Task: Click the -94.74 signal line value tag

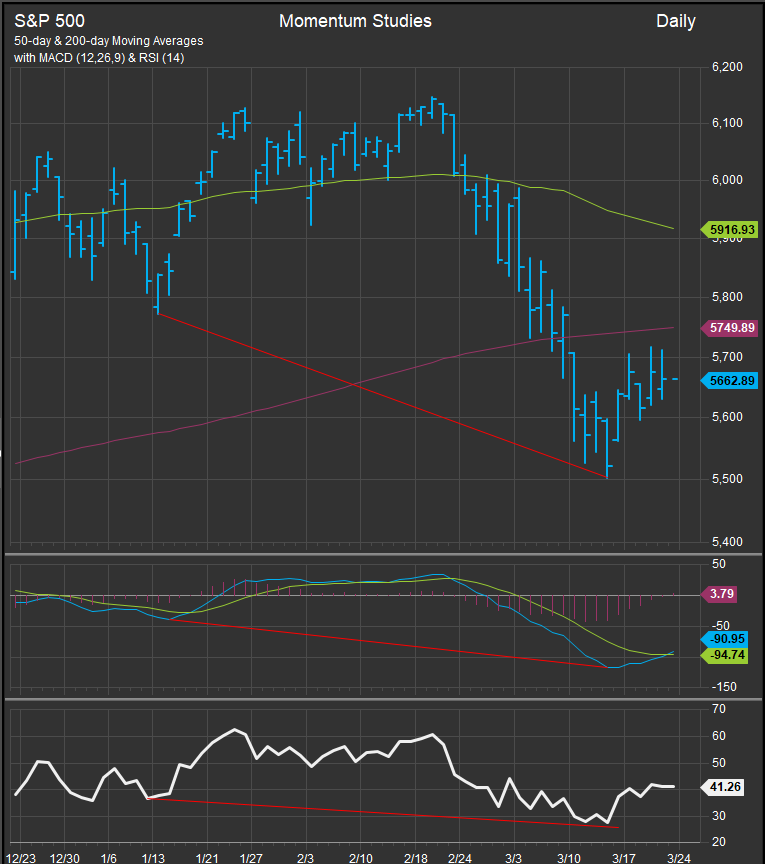Action: (x=724, y=655)
